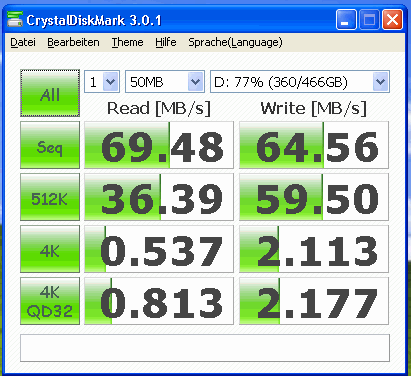Minimize the CrystalDiskMark window
The image size is (411, 376).
[x=346, y=20]
